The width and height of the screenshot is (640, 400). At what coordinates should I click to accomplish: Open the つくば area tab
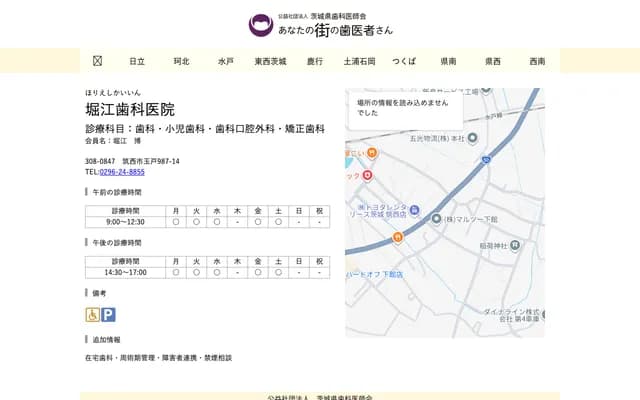click(x=404, y=61)
